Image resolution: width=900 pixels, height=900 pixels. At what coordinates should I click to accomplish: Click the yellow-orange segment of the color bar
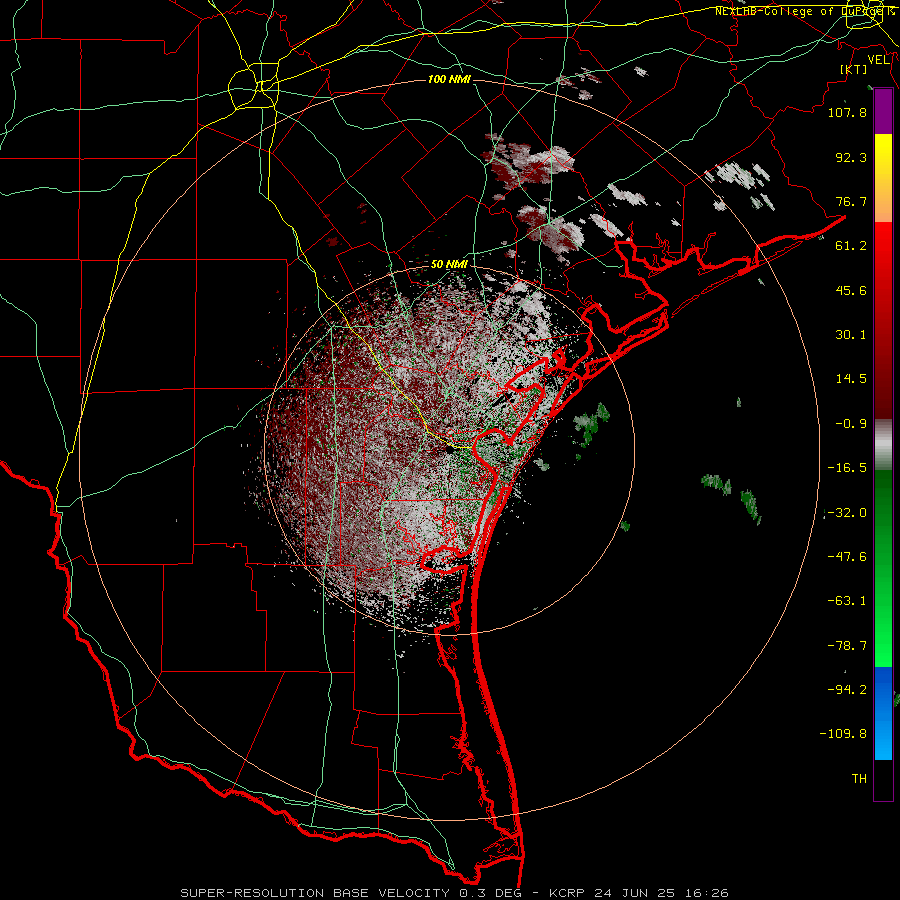tap(883, 178)
